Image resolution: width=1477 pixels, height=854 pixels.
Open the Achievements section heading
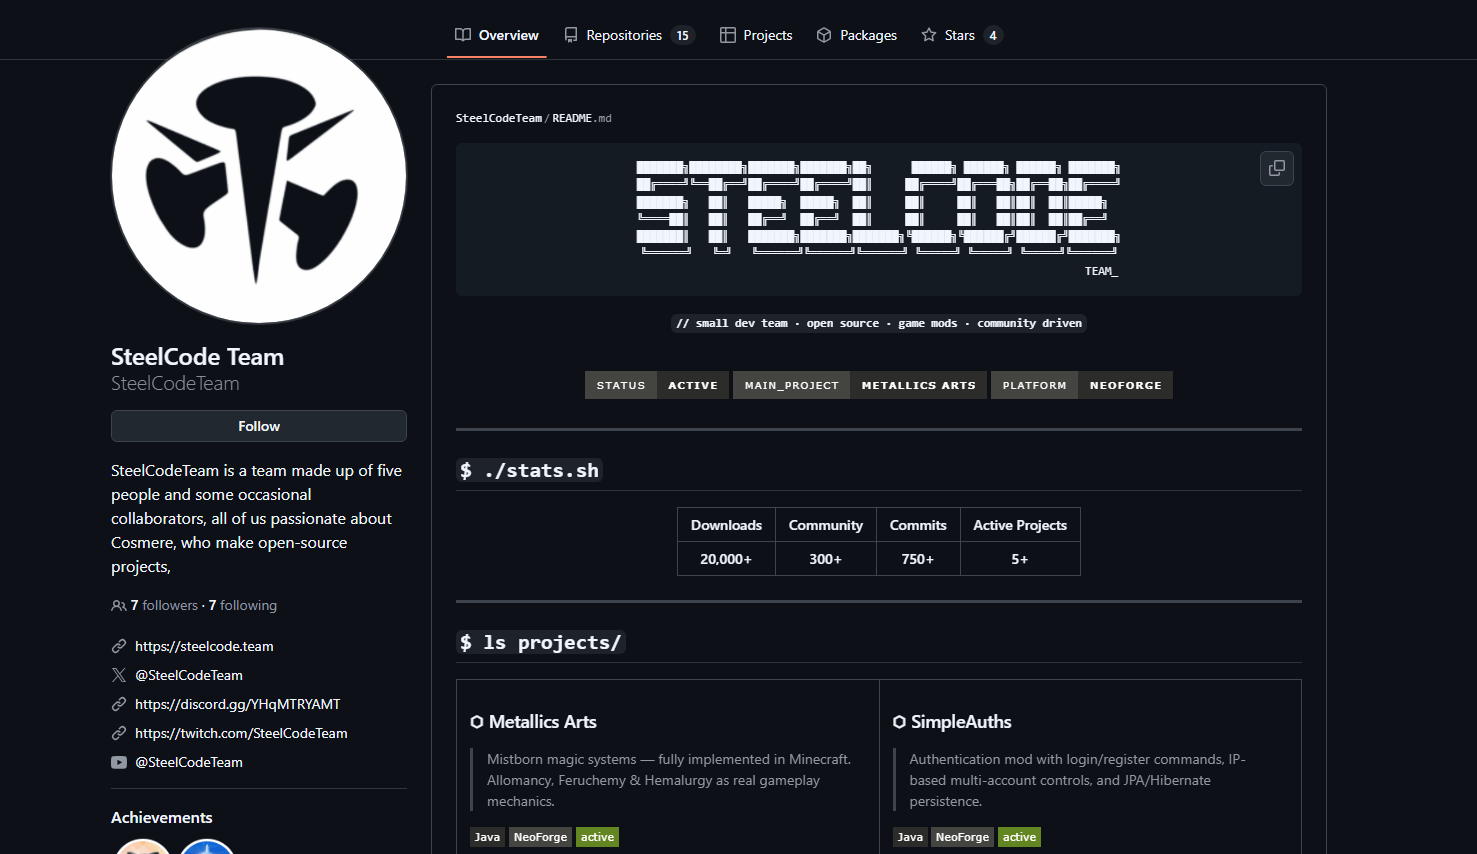coord(162,817)
